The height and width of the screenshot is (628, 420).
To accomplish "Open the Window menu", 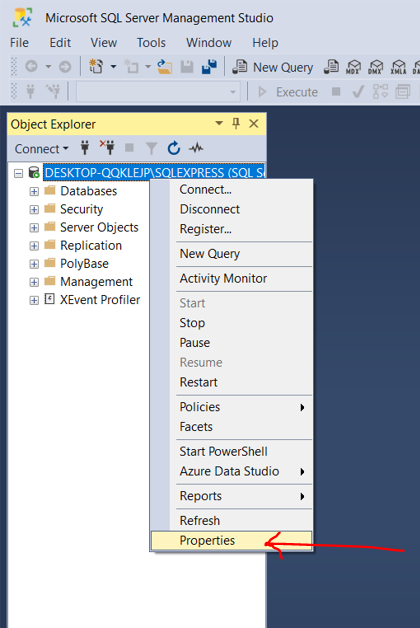I will pos(209,42).
